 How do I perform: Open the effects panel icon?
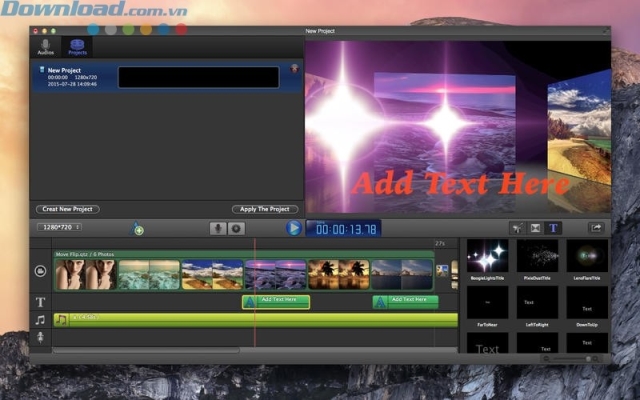point(517,228)
